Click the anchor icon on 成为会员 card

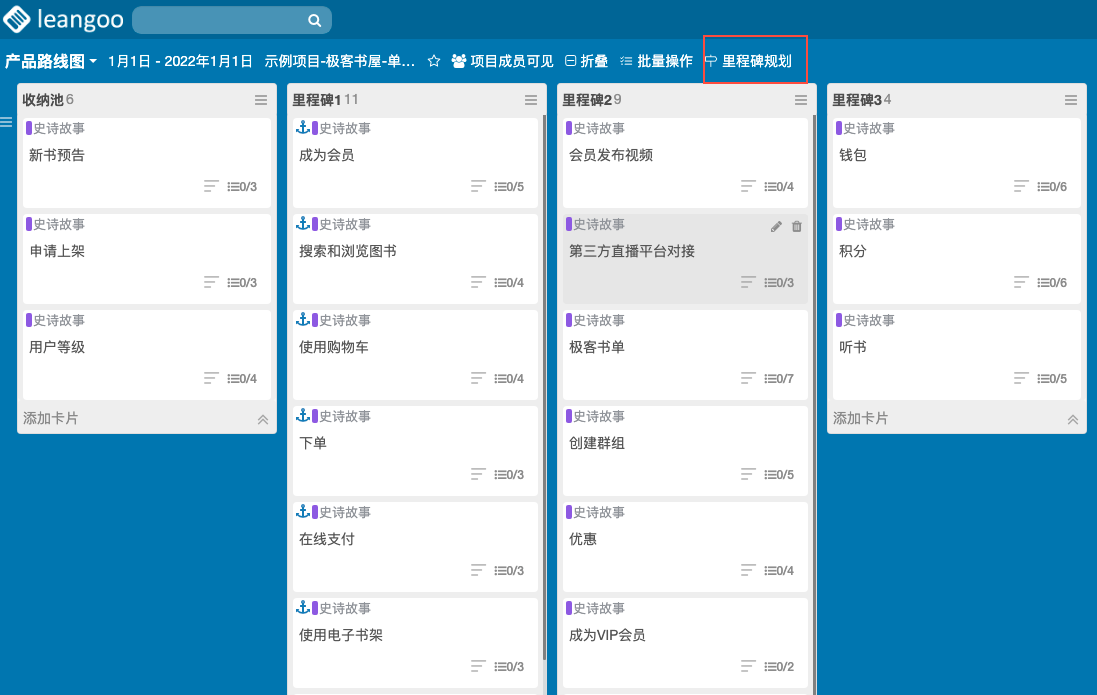point(302,128)
